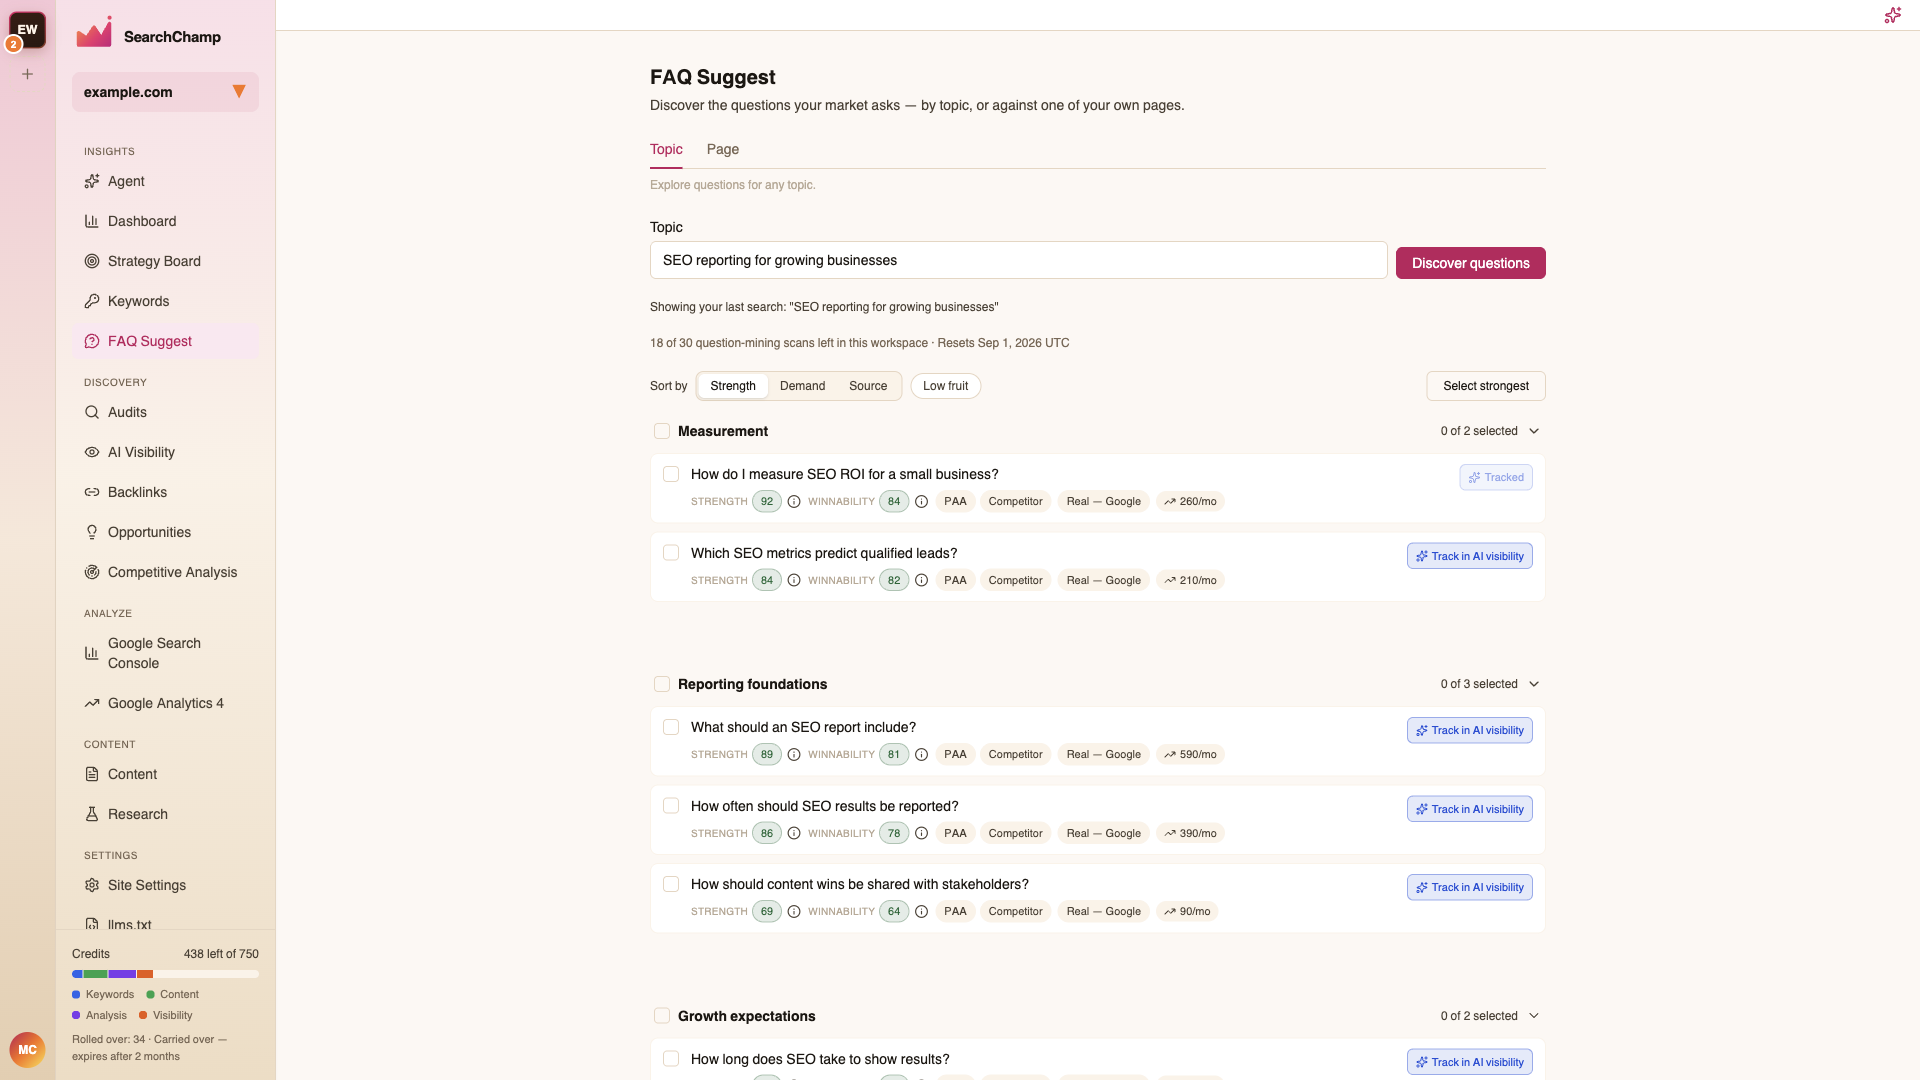Click the Site Settings gear icon

pos(92,885)
